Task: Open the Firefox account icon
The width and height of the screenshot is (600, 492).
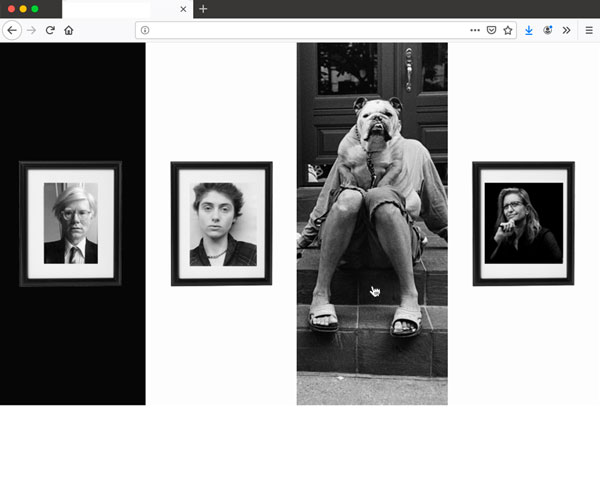Action: [x=548, y=30]
